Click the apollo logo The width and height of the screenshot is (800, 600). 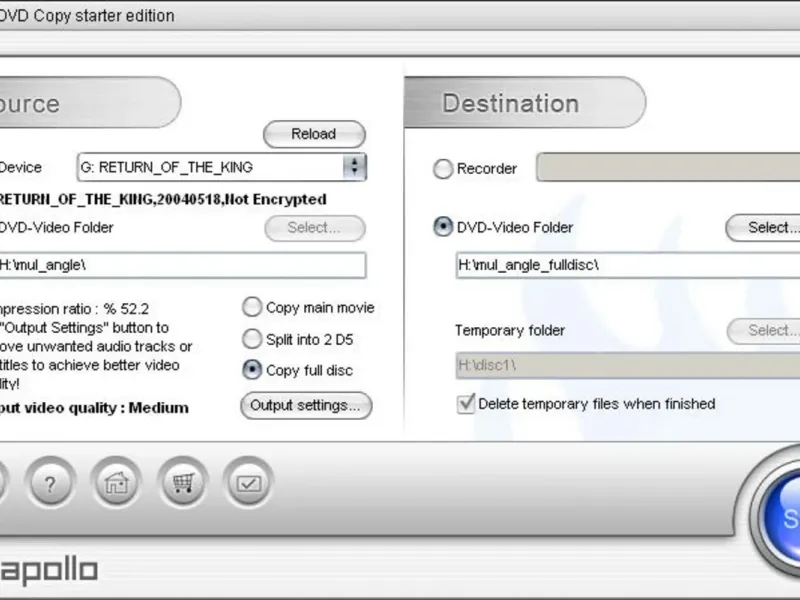(48, 571)
